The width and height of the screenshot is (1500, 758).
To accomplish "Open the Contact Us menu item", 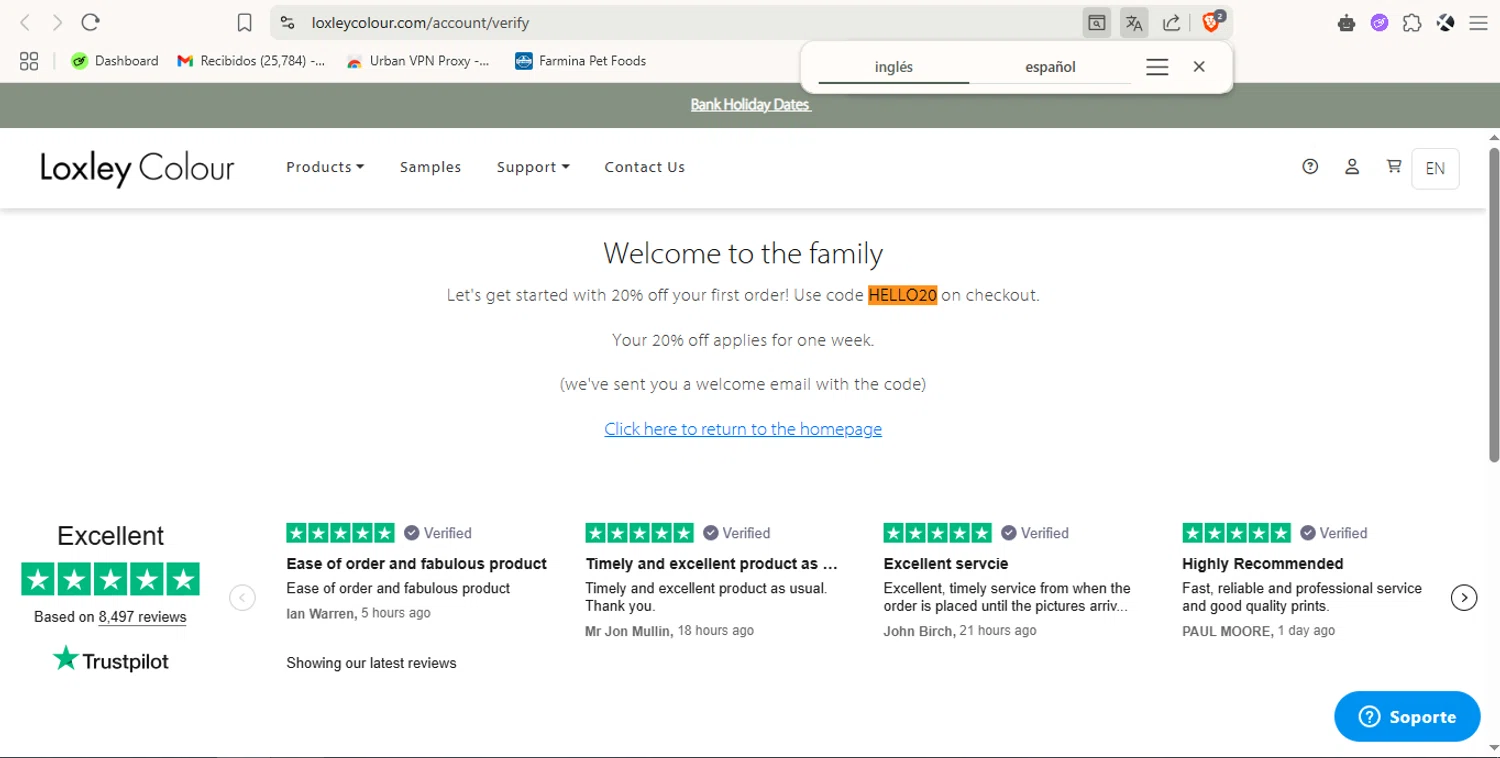I will click(x=645, y=167).
